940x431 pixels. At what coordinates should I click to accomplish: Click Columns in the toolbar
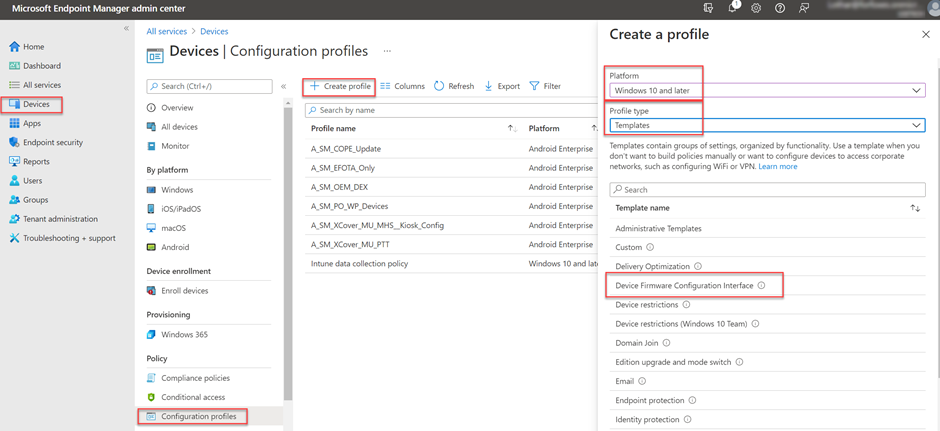(403, 86)
